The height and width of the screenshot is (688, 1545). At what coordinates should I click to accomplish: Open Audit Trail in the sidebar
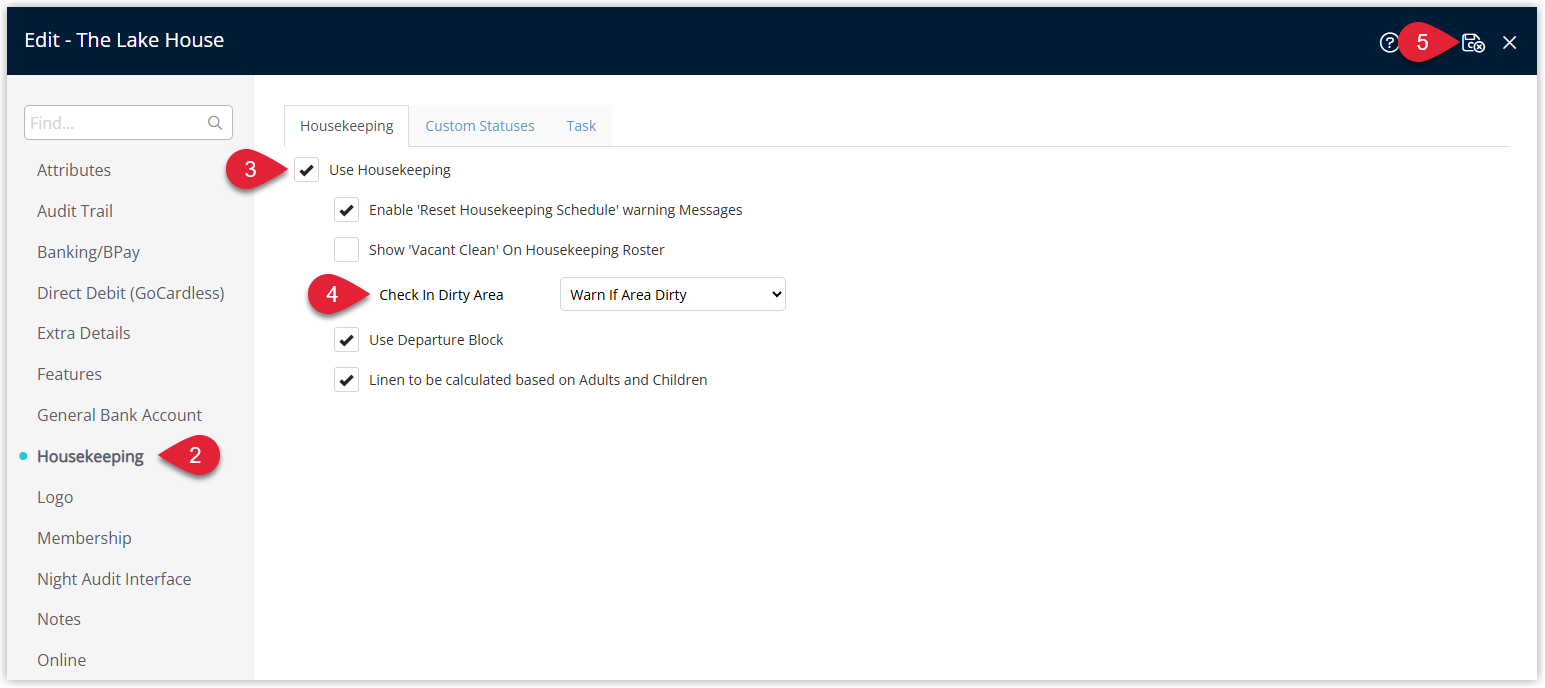click(75, 211)
